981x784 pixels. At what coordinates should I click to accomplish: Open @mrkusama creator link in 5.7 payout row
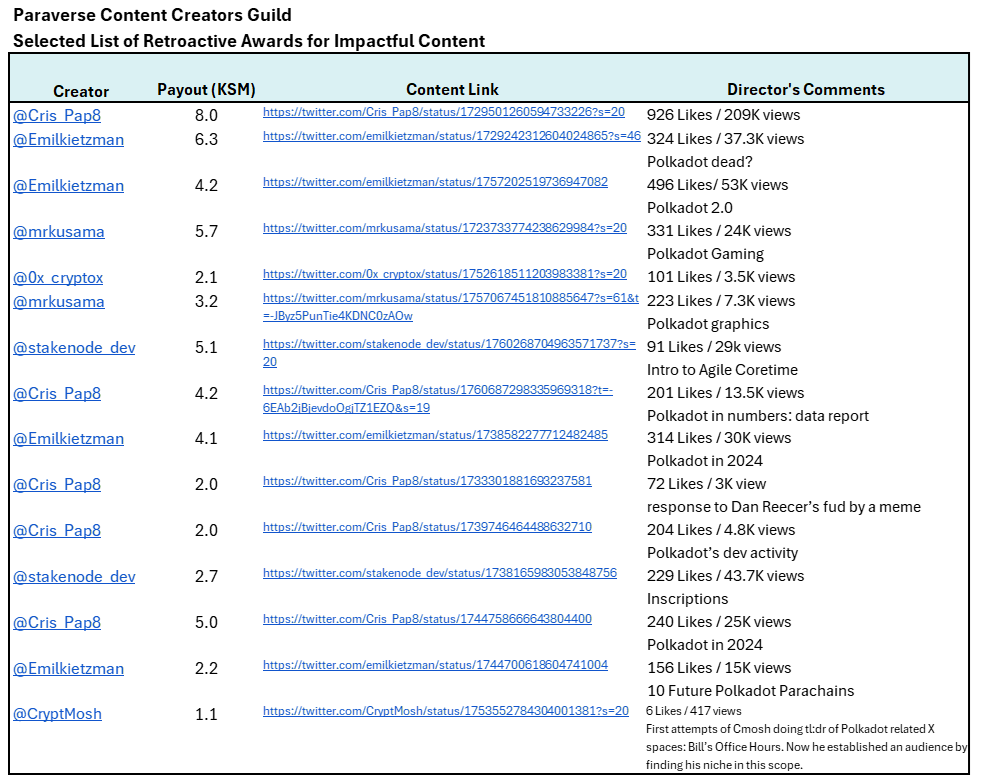59,232
